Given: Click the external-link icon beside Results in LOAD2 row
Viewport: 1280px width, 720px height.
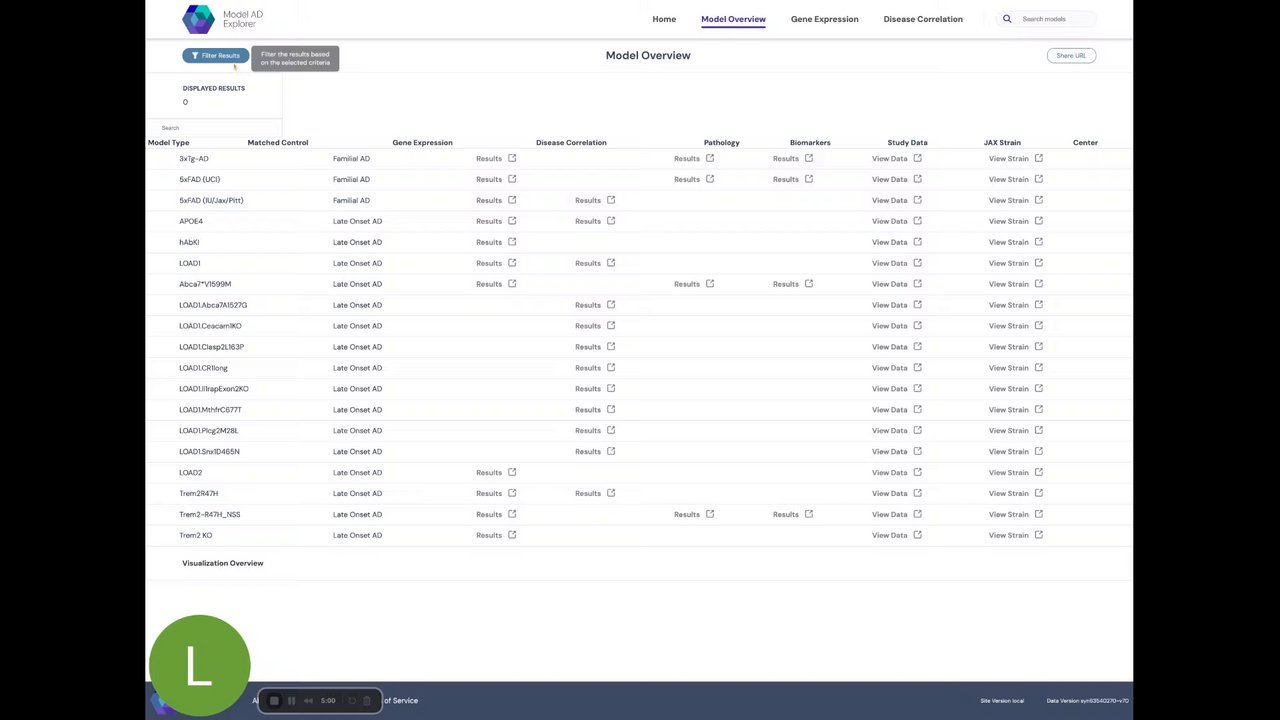Looking at the screenshot, I should (512, 473).
